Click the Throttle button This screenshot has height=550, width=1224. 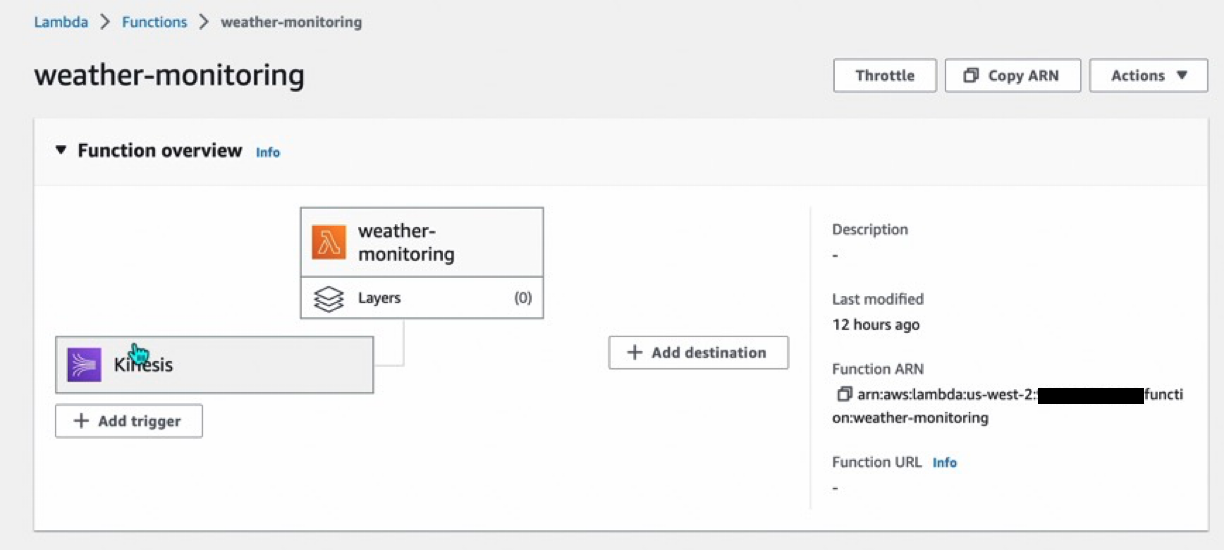[x=885, y=76]
